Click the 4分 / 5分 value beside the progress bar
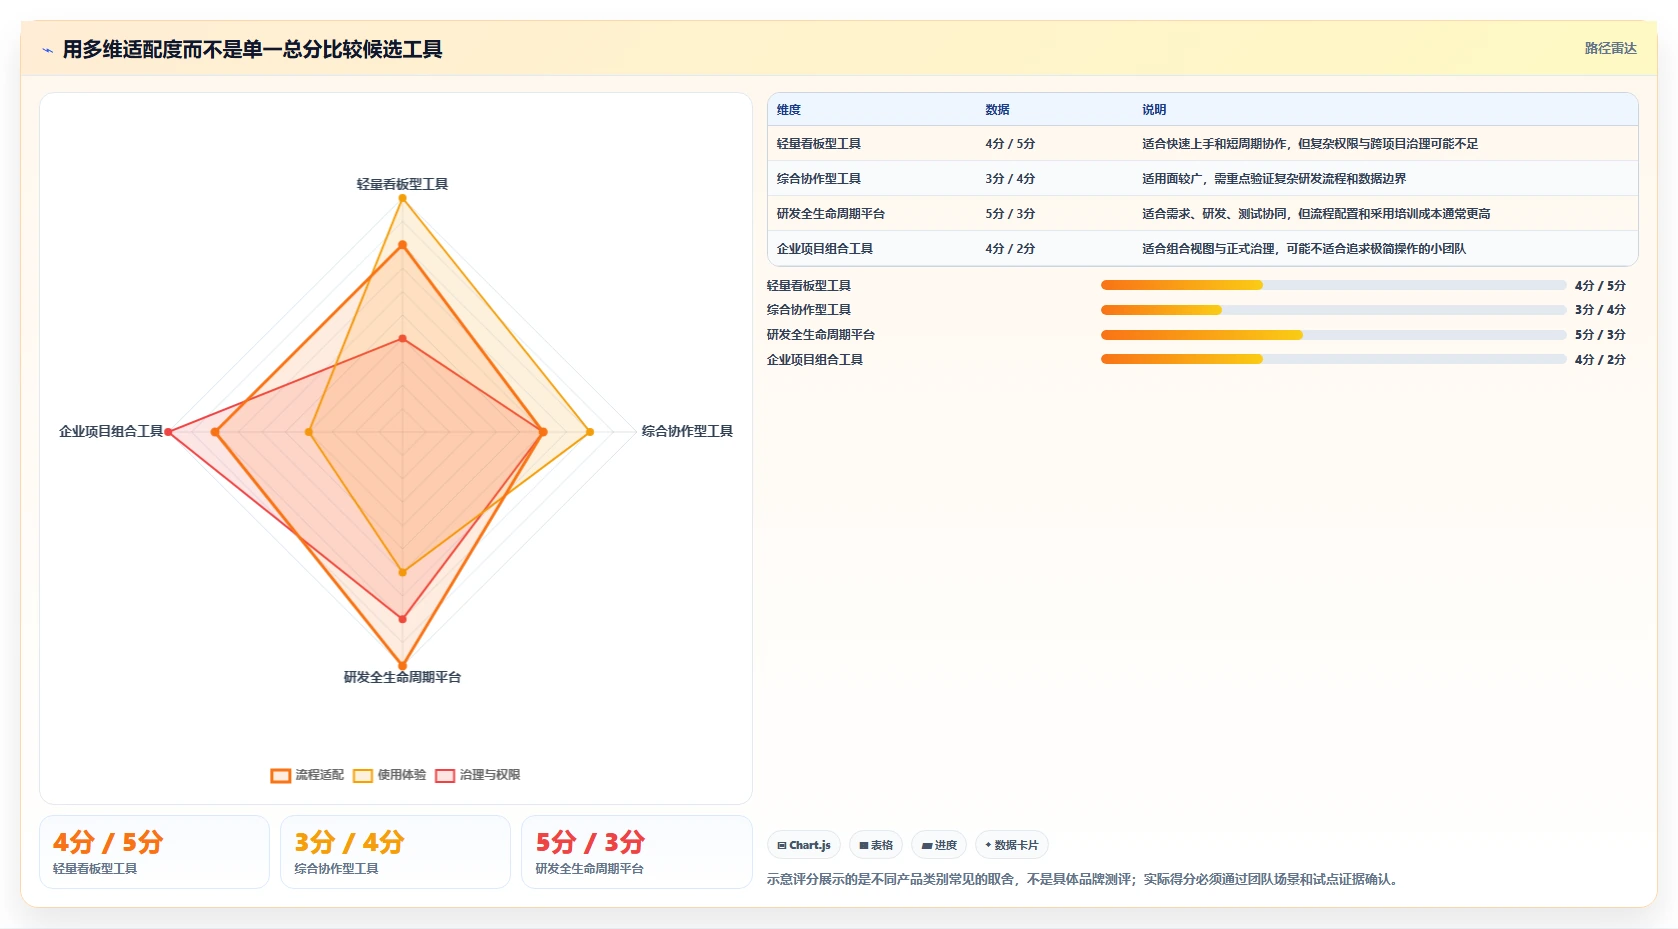Image resolution: width=1678 pixels, height=929 pixels. [1600, 286]
